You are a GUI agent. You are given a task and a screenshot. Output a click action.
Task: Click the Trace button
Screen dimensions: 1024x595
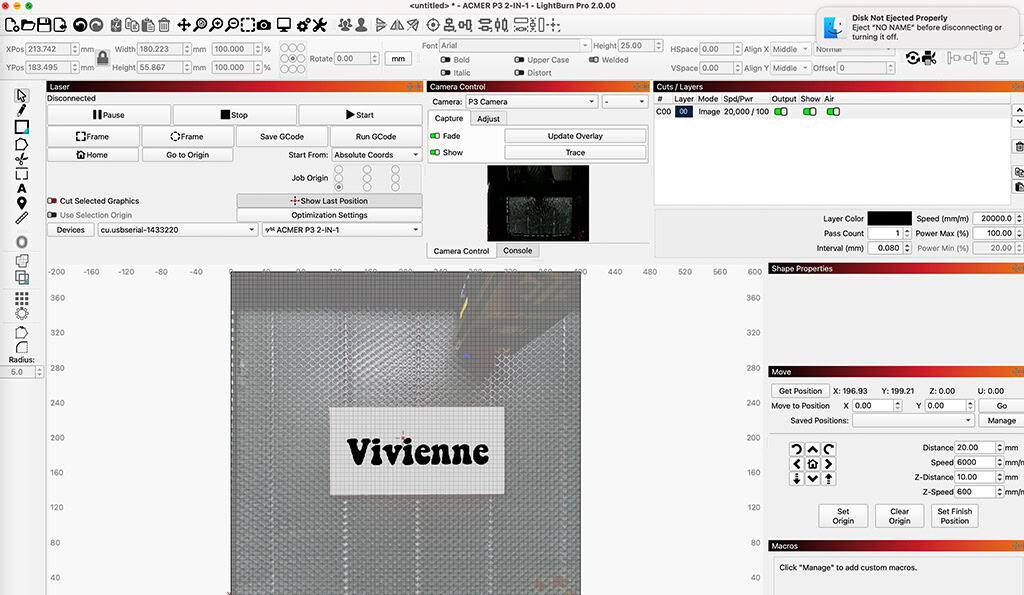coord(575,152)
